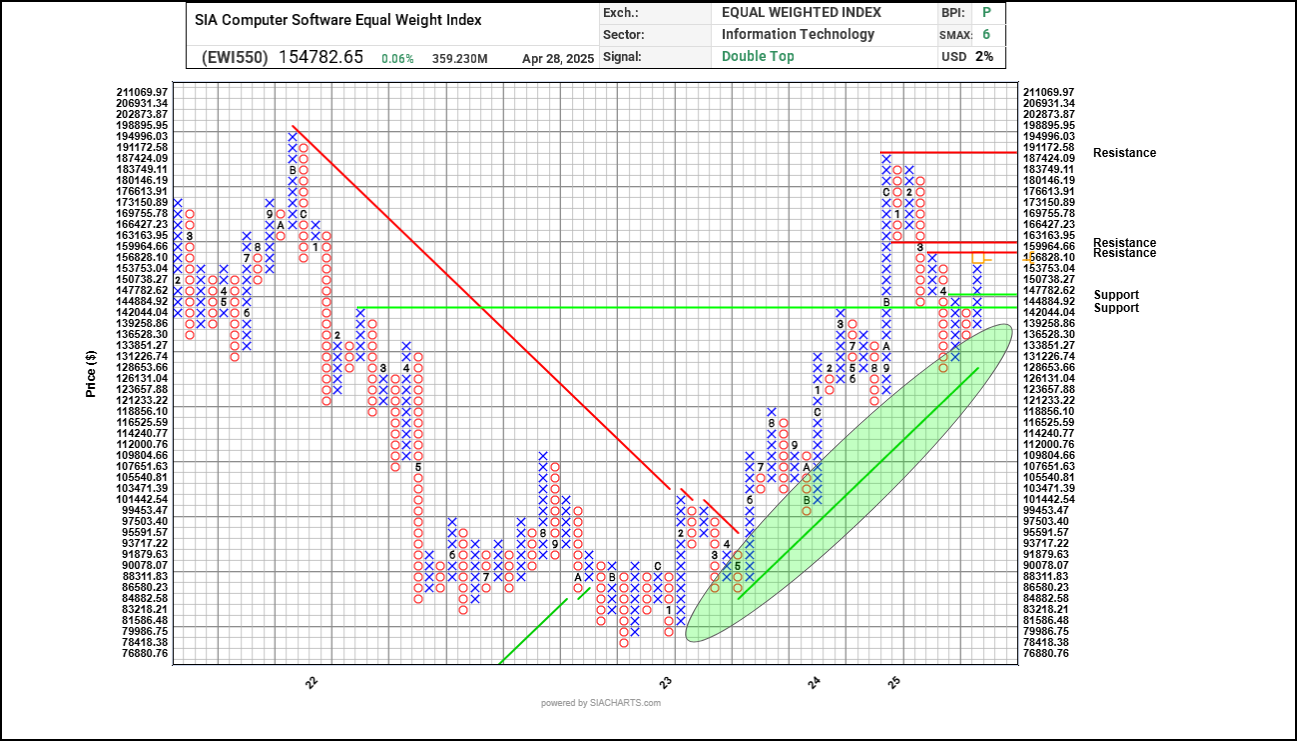Click the USD 2% box size value
Viewport: 1297px width, 741px height.
point(984,56)
